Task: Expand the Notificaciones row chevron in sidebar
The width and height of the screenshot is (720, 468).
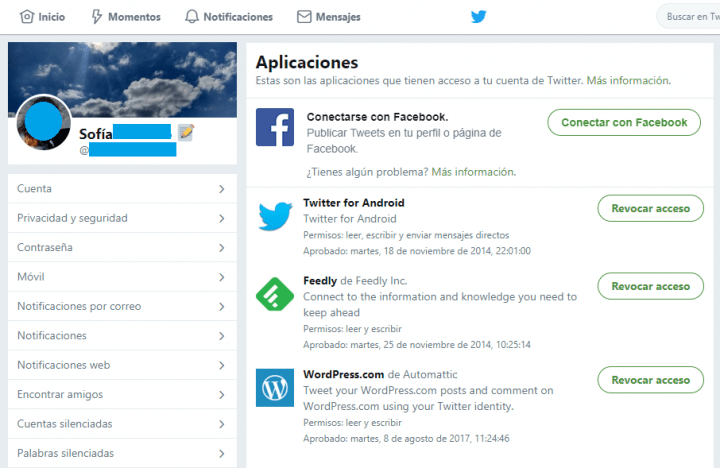Action: [222, 336]
